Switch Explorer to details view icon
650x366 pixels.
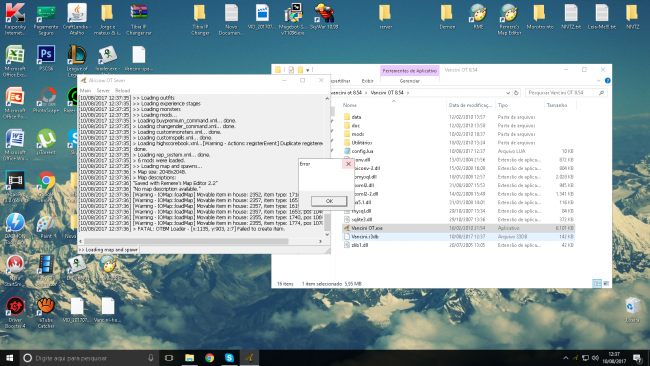click(x=597, y=284)
